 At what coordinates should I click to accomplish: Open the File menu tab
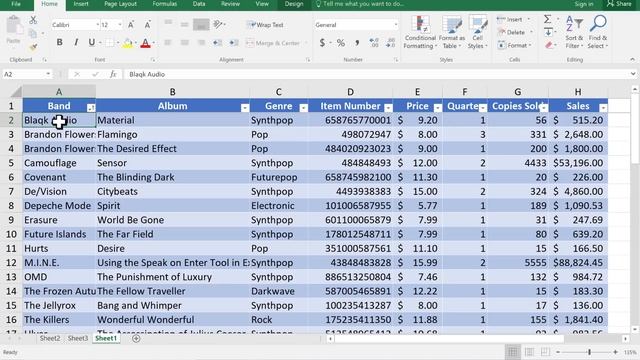(16, 4)
